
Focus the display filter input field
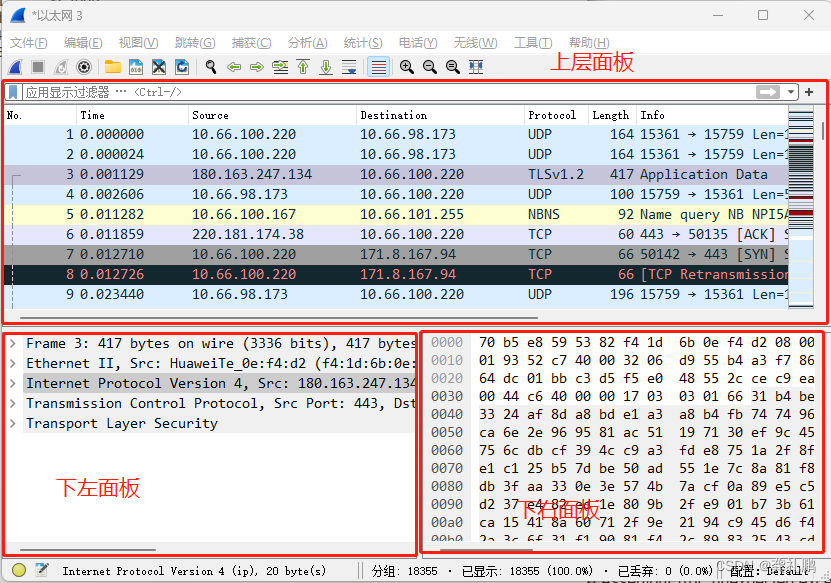387,92
